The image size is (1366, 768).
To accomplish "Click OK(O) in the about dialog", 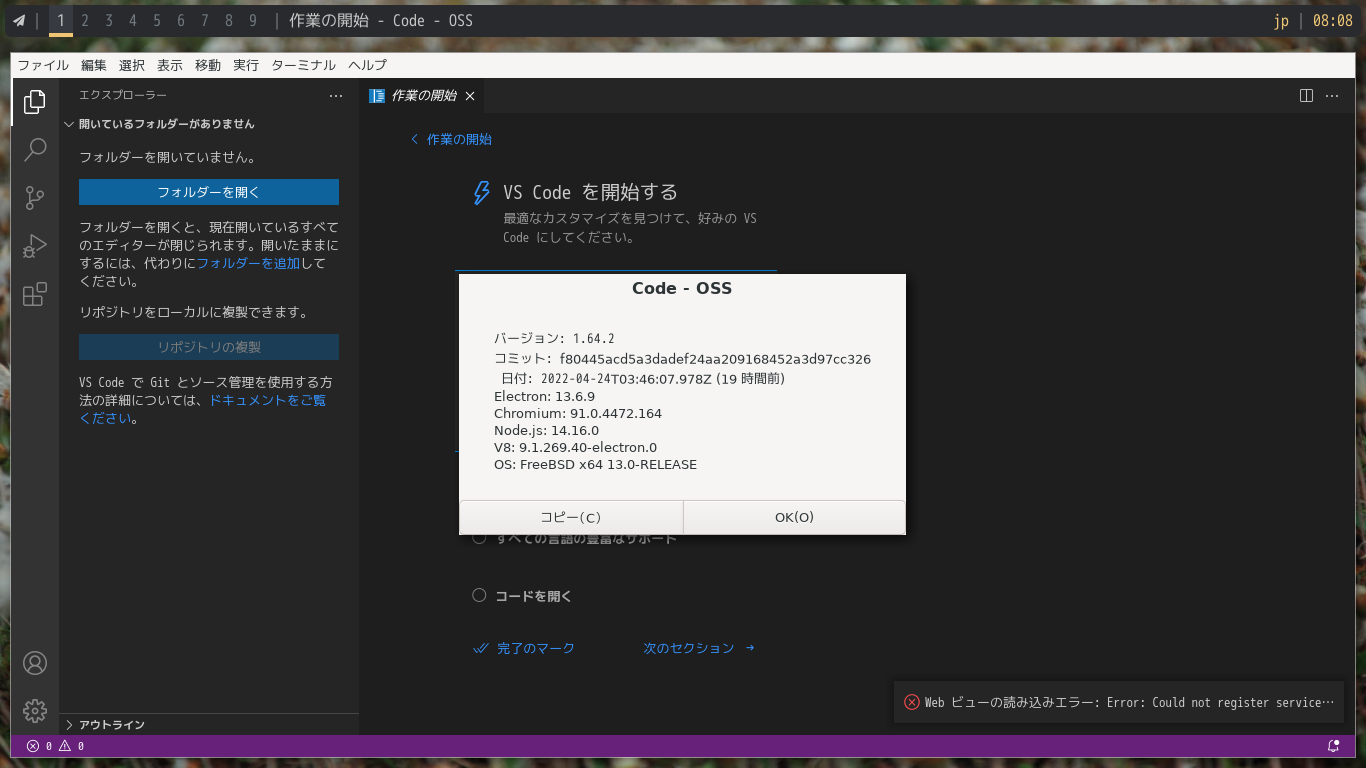I will 794,517.
